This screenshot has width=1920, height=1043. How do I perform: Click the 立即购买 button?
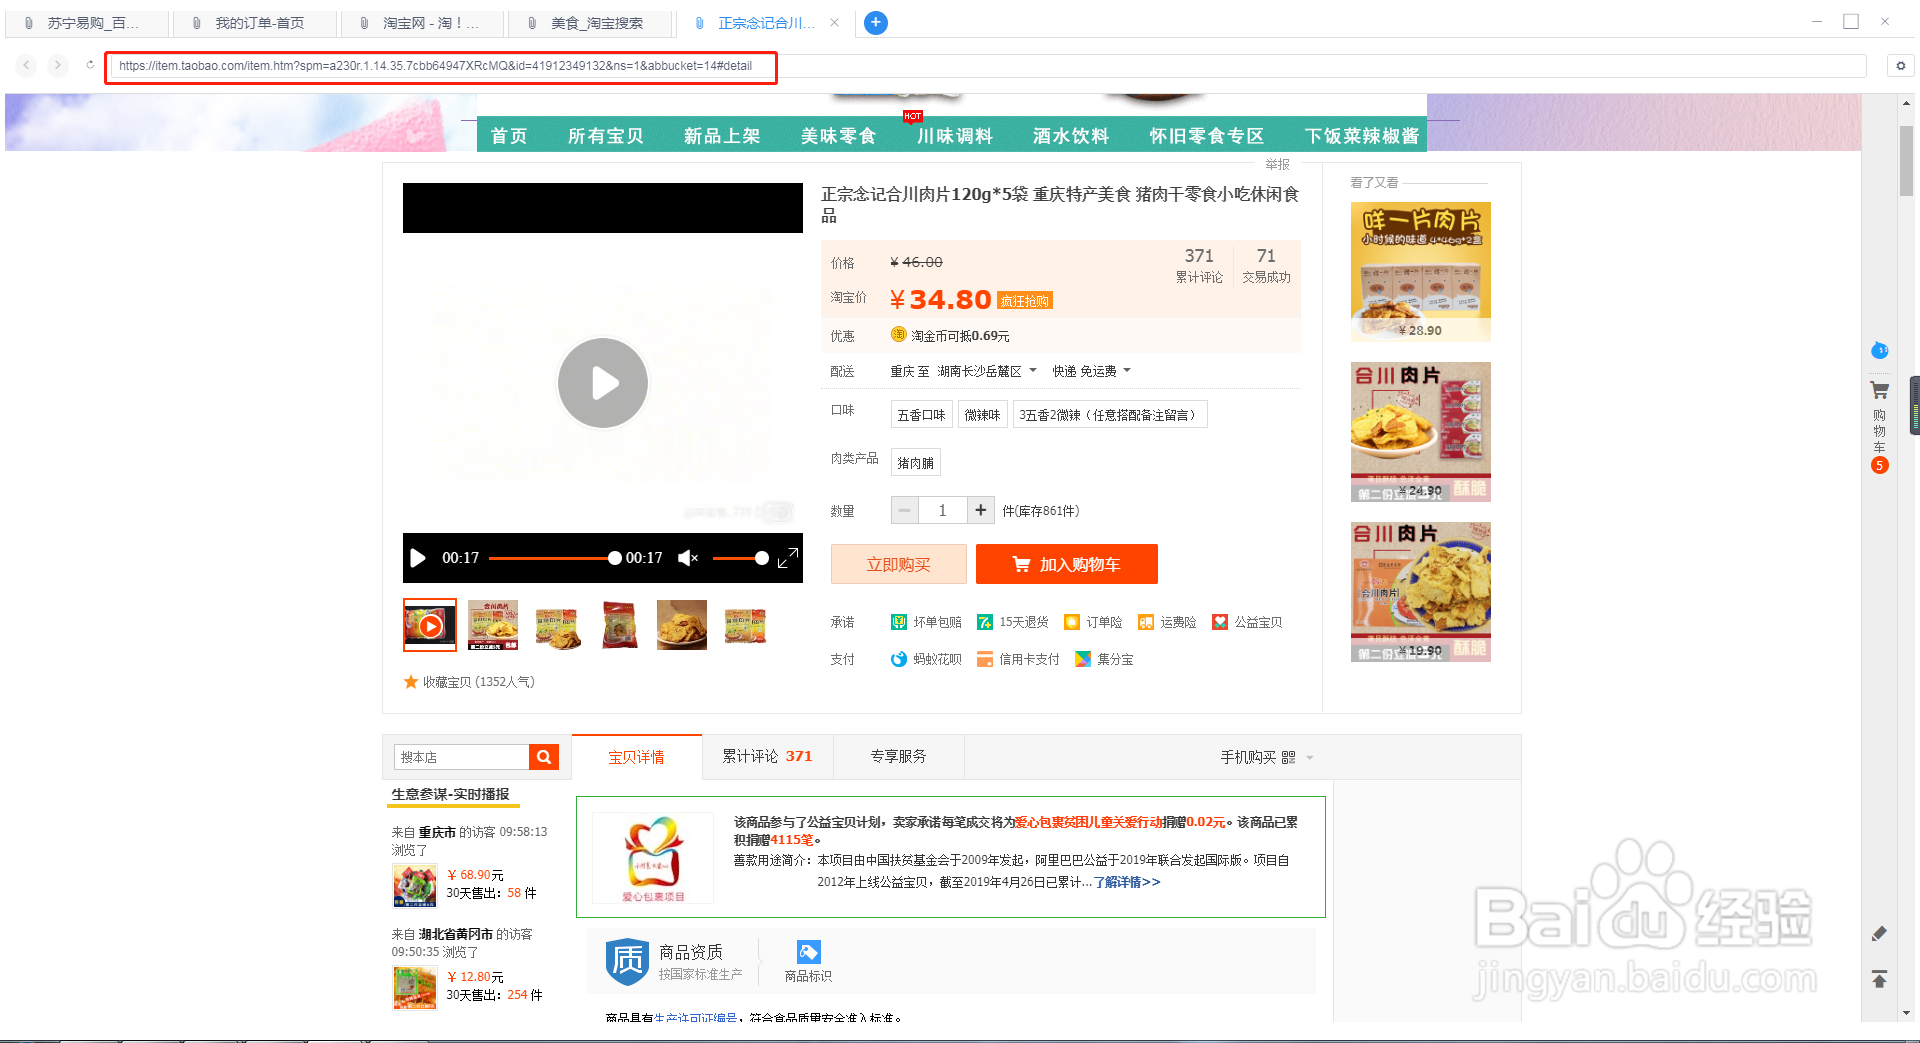pos(898,564)
